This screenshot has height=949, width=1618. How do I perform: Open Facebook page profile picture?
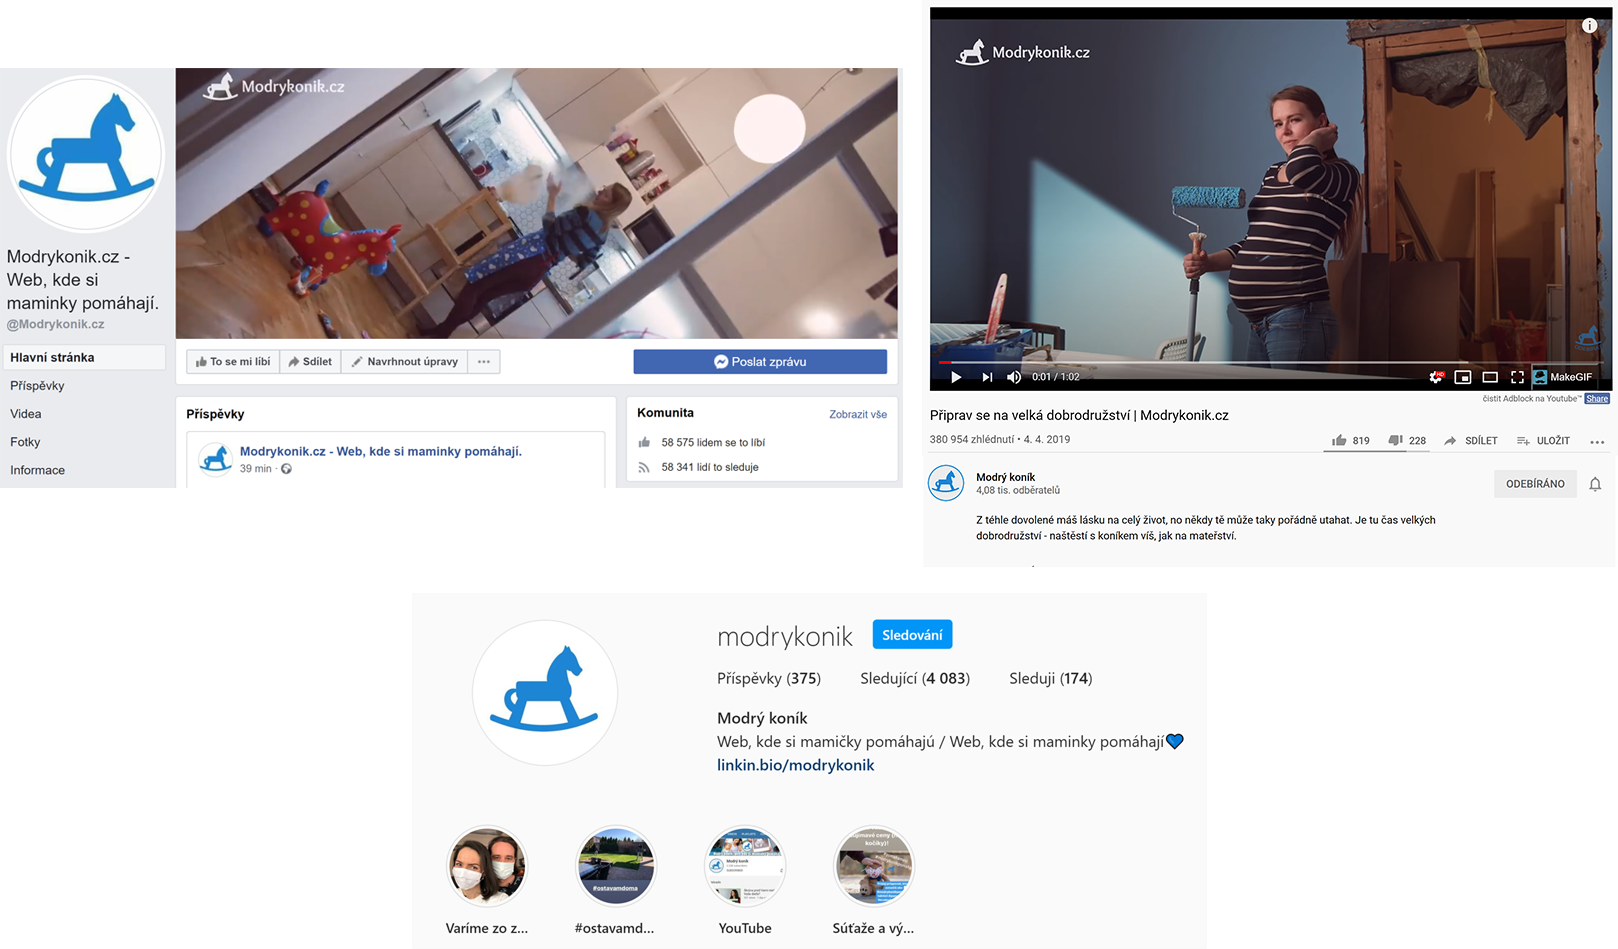click(x=85, y=154)
